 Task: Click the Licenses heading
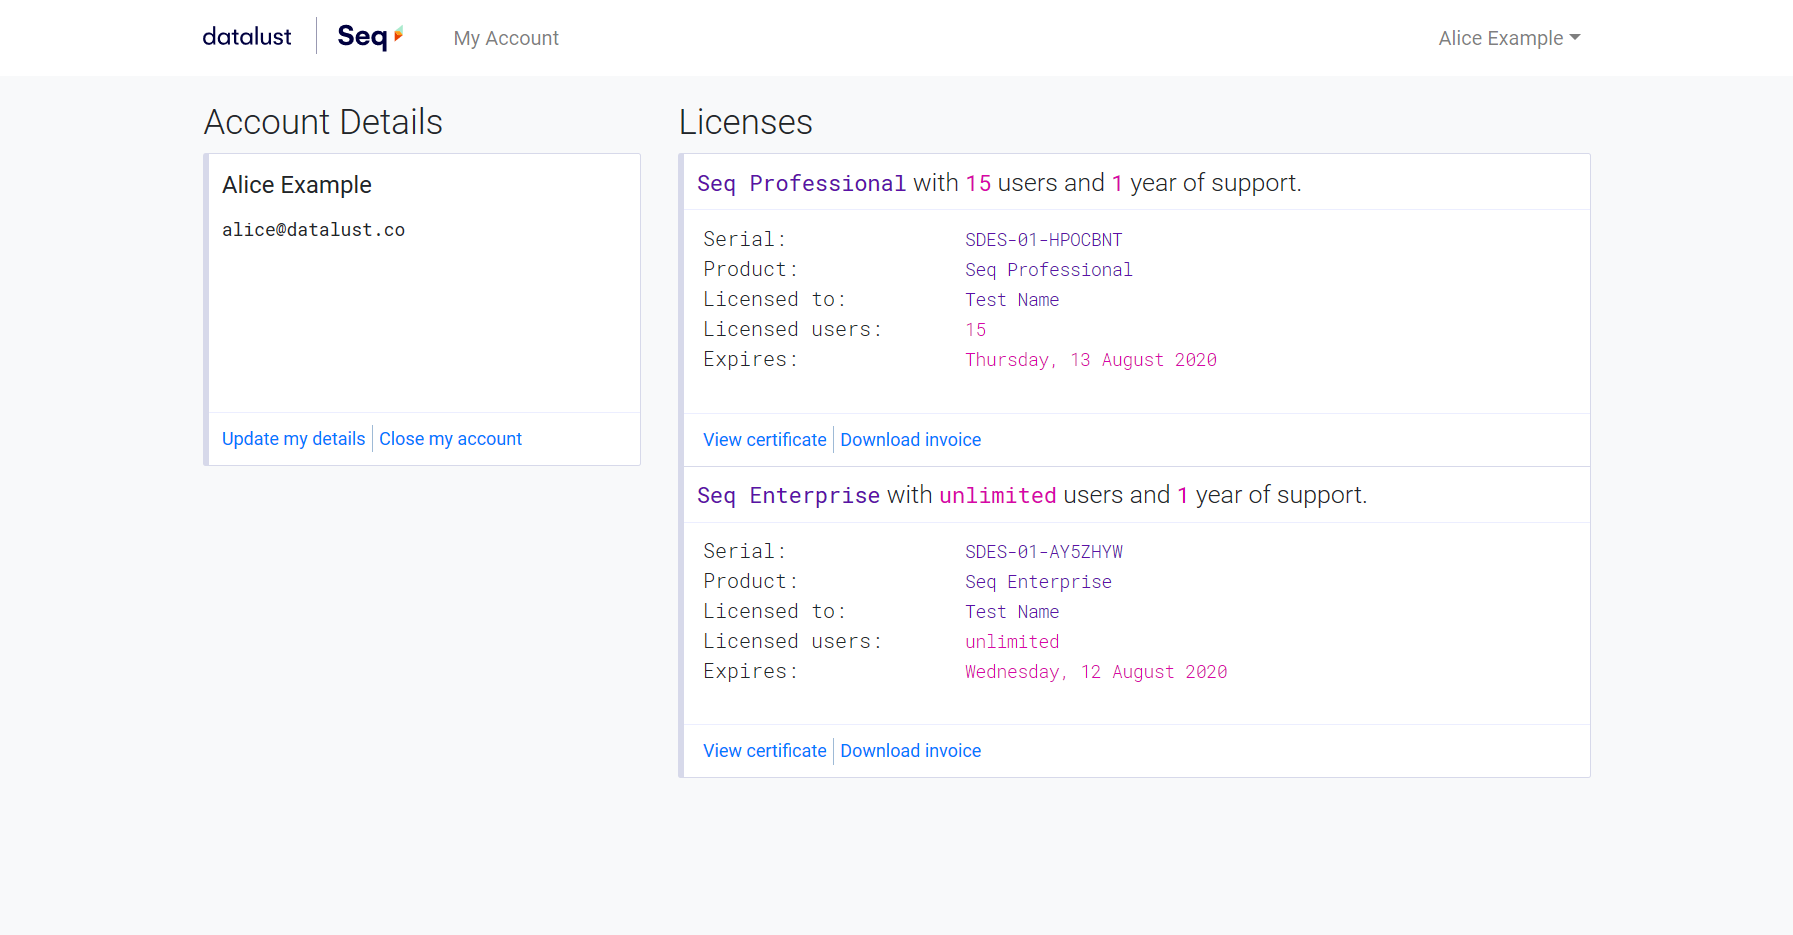(x=746, y=122)
